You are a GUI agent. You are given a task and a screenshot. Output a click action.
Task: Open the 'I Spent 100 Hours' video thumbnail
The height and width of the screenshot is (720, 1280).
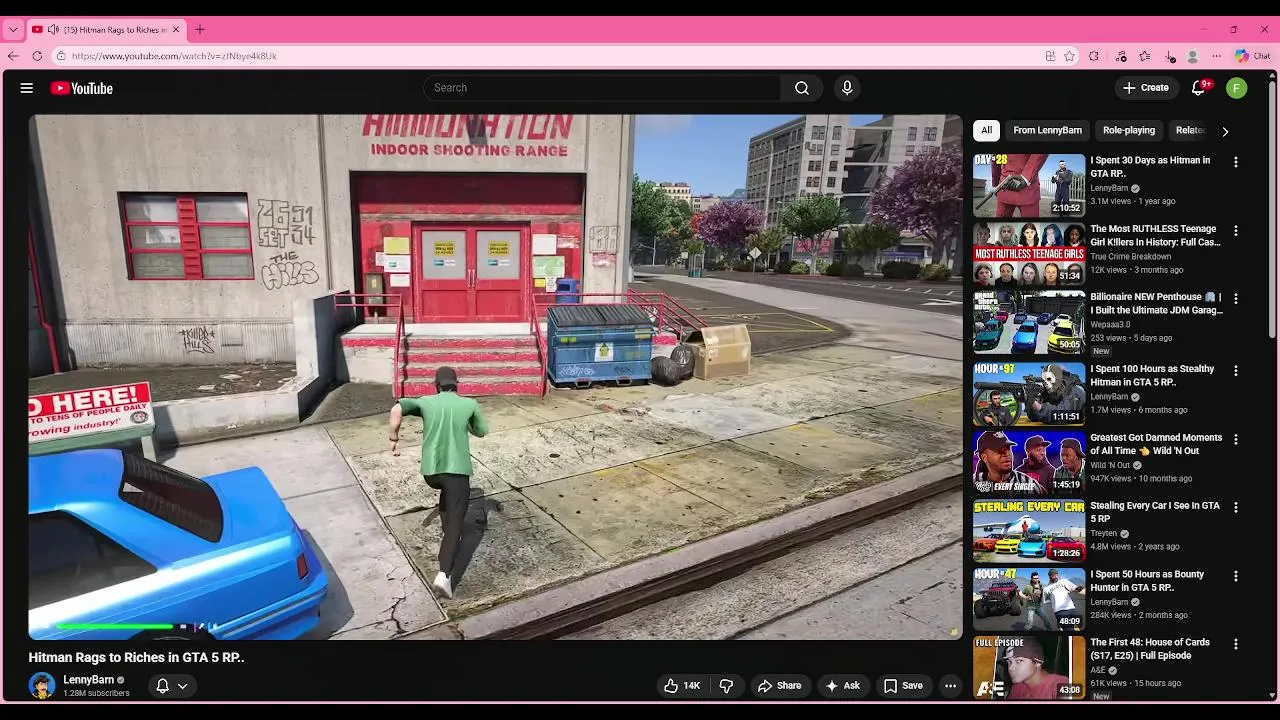tap(1029, 394)
